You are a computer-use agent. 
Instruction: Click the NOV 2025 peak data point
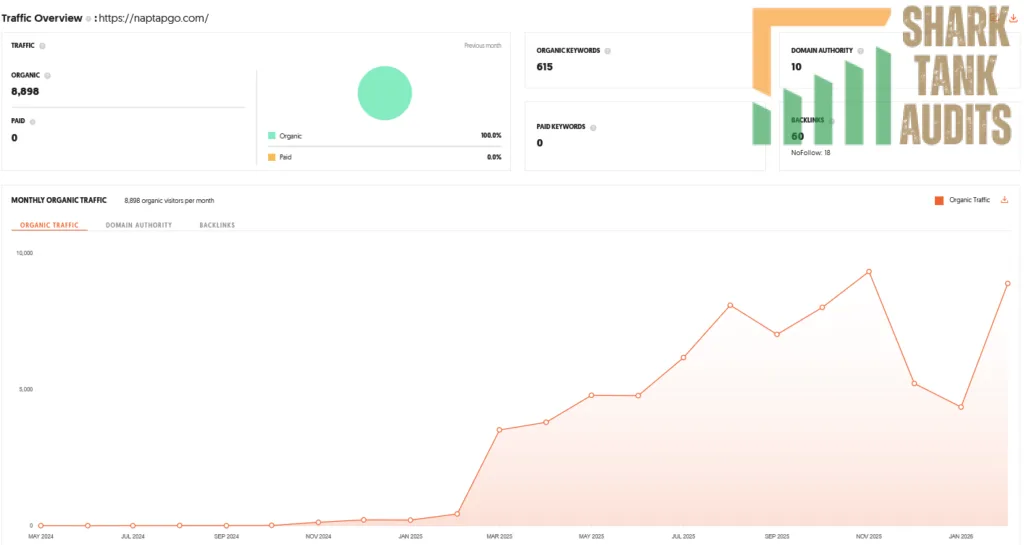pyautogui.click(x=869, y=272)
